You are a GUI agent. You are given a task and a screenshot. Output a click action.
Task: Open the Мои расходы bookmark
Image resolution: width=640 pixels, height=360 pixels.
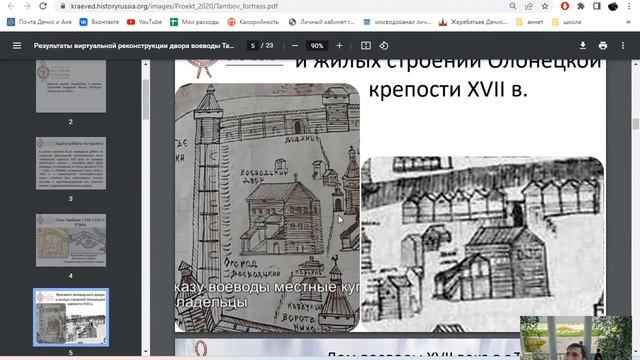(195, 22)
